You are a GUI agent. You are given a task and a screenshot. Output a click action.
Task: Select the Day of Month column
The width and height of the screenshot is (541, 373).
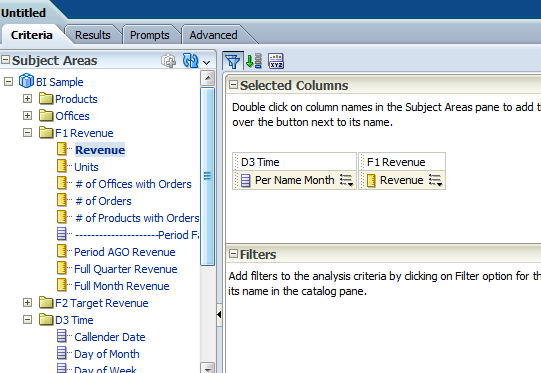tap(107, 354)
